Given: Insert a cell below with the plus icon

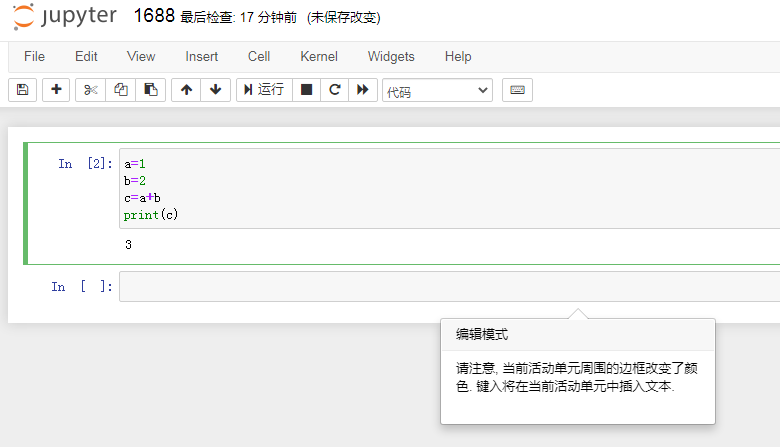Looking at the screenshot, I should coord(56,89).
